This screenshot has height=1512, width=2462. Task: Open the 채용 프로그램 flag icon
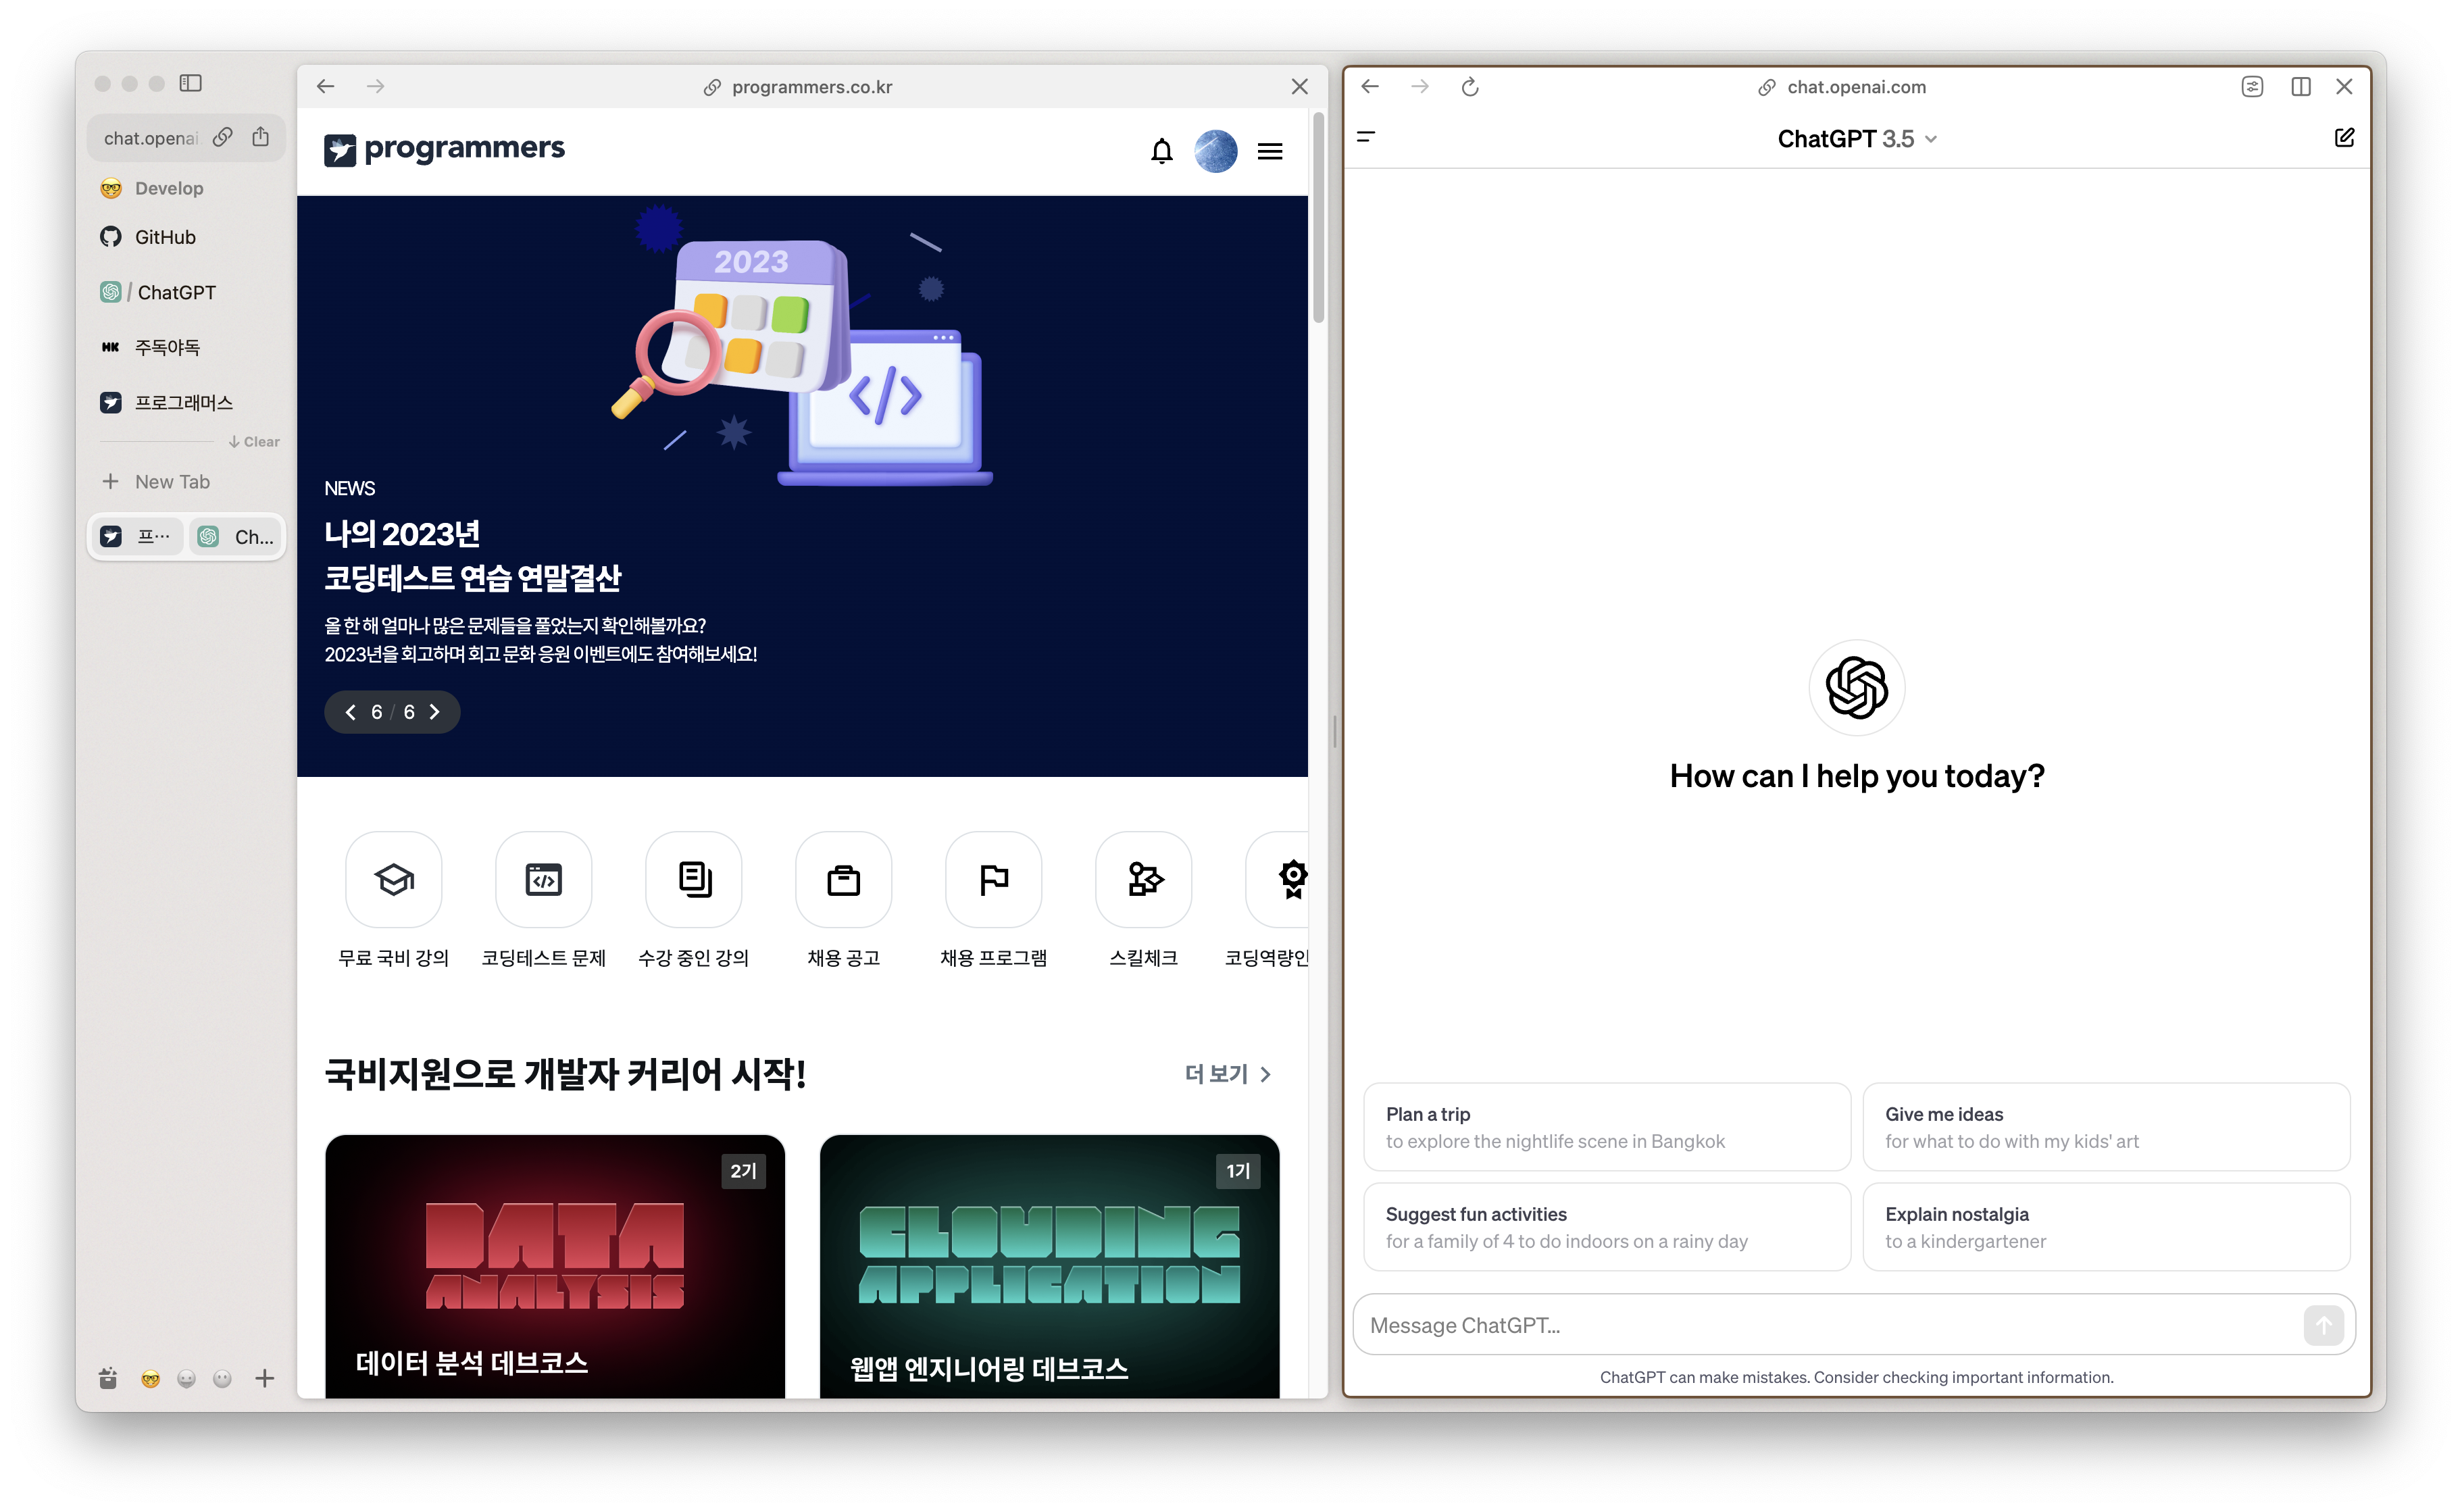[994, 880]
